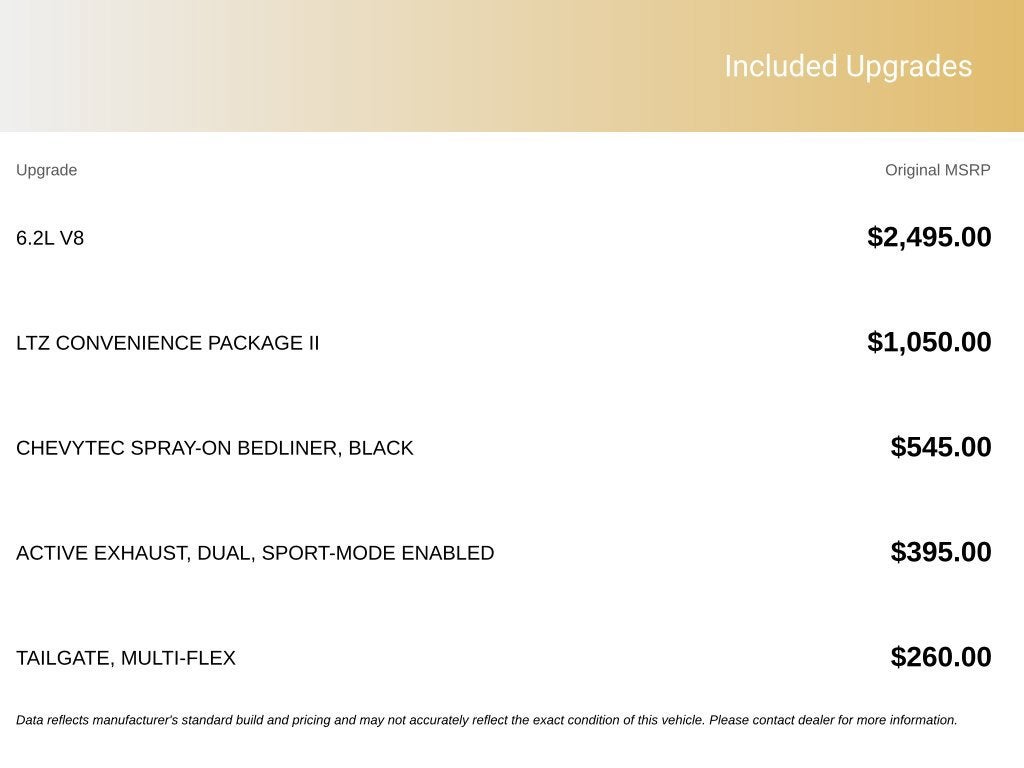Click the Included Upgrades header title
The height and width of the screenshot is (768, 1024).
tap(848, 67)
